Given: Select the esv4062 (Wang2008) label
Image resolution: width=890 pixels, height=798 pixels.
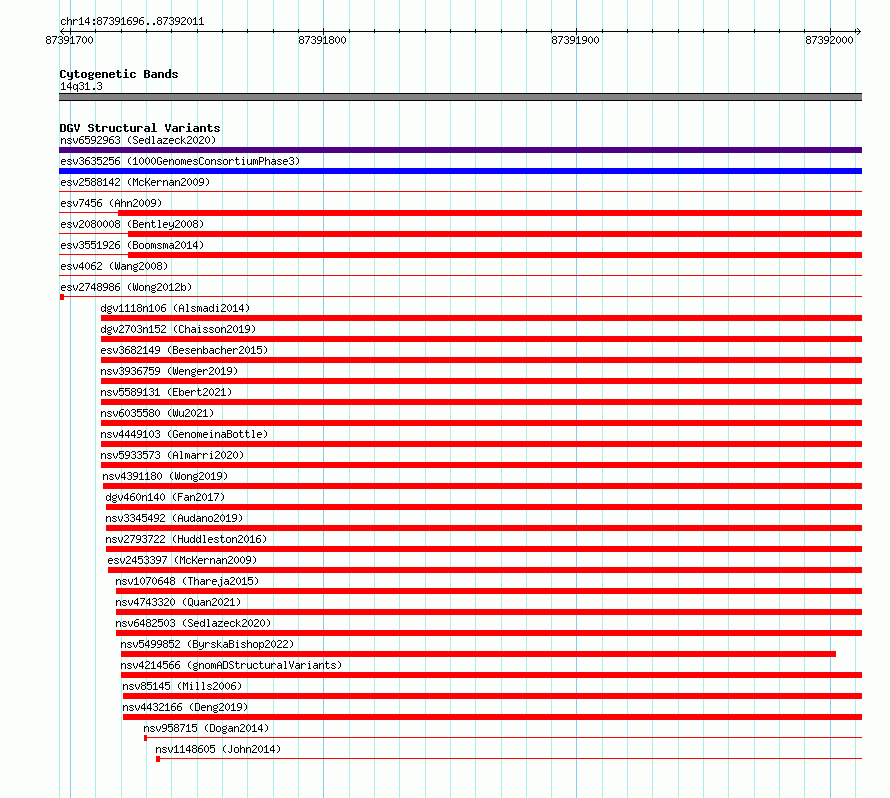Looking at the screenshot, I should [114, 266].
